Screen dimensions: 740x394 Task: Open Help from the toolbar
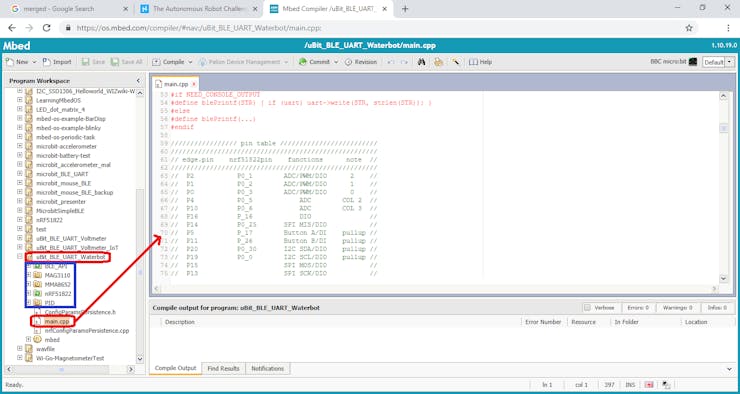(x=480, y=62)
